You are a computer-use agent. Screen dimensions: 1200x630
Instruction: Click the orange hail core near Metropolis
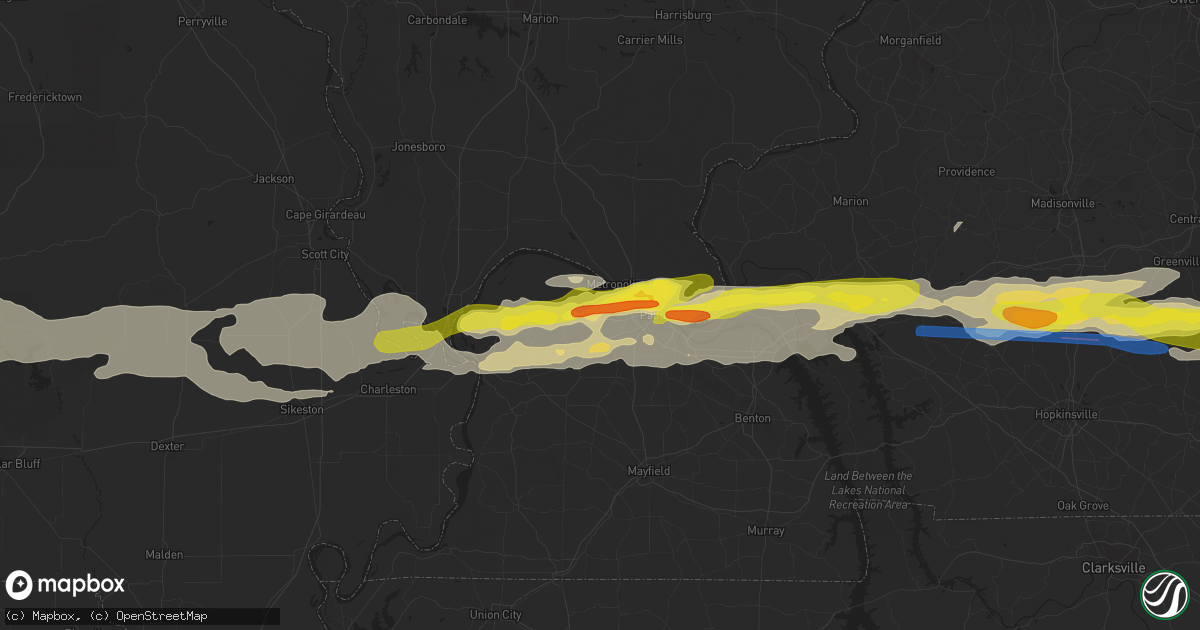click(615, 308)
